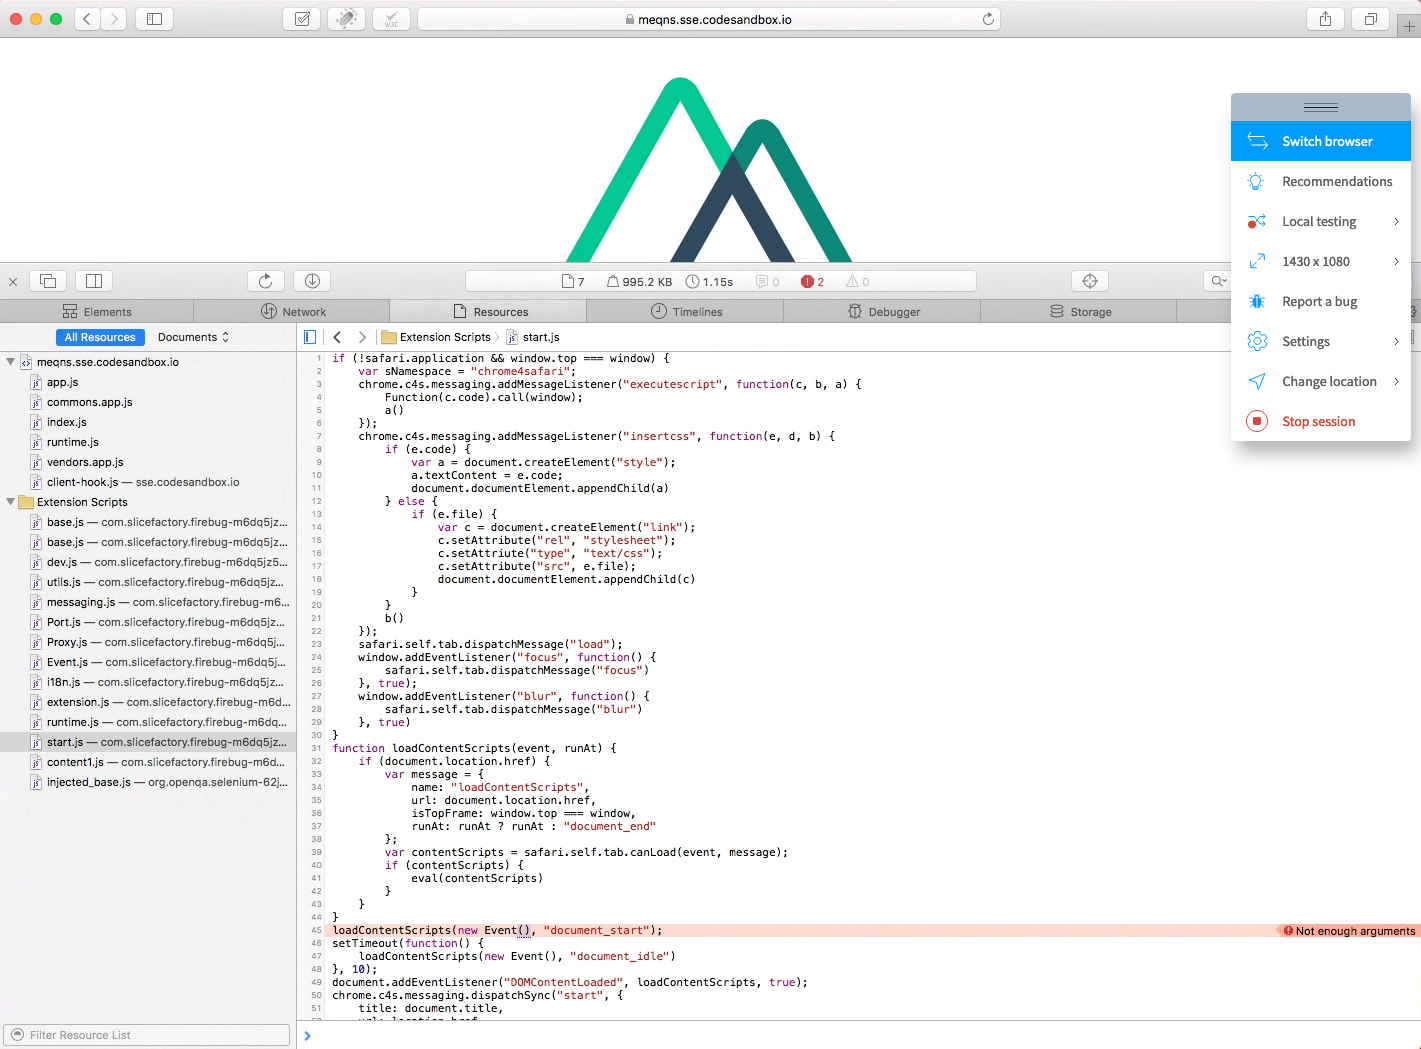Download the web archive from the inspector
The height and width of the screenshot is (1049, 1421).
[x=312, y=281]
